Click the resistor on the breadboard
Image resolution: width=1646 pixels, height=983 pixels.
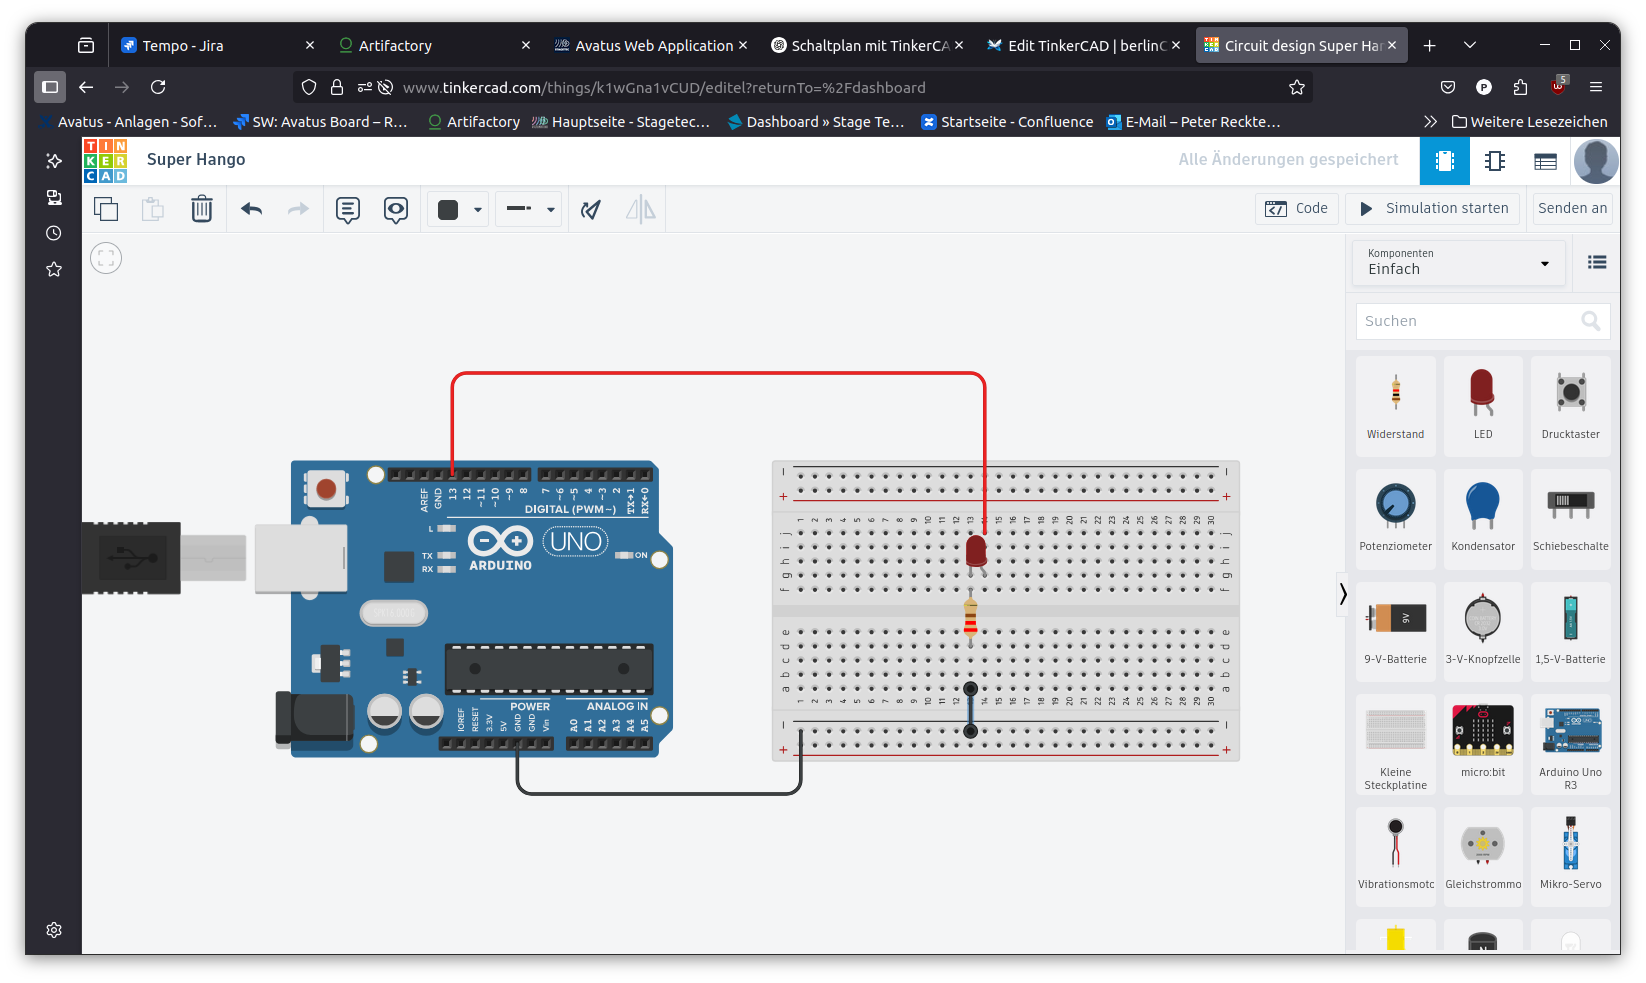(970, 617)
